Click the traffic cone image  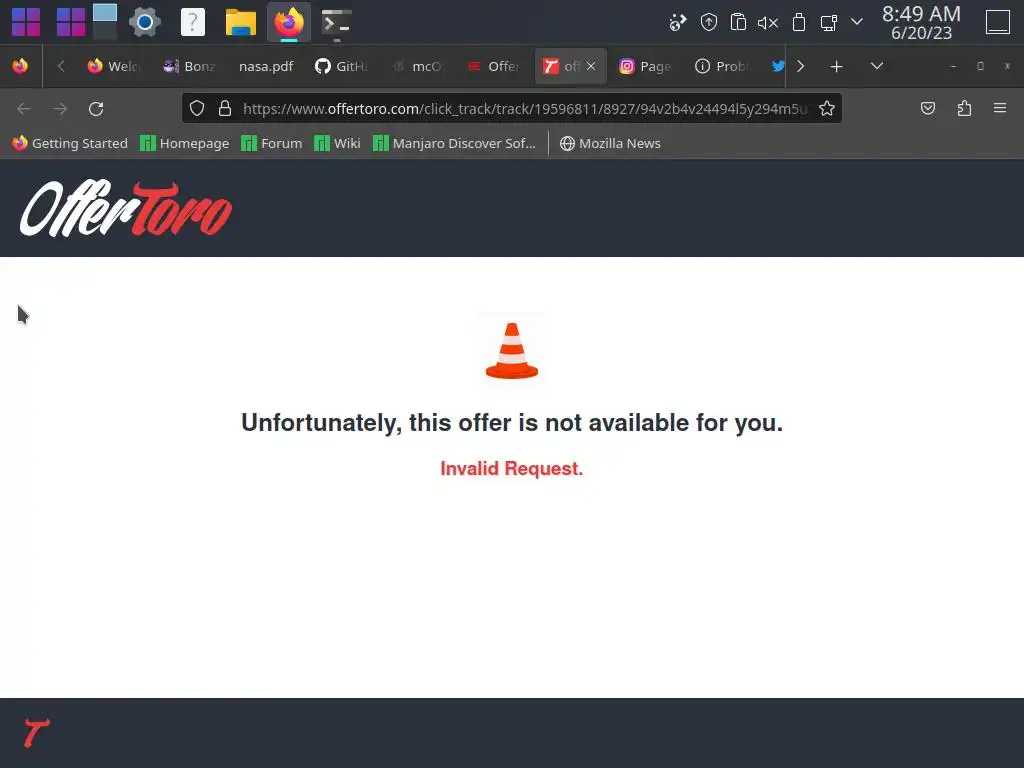[x=512, y=351]
